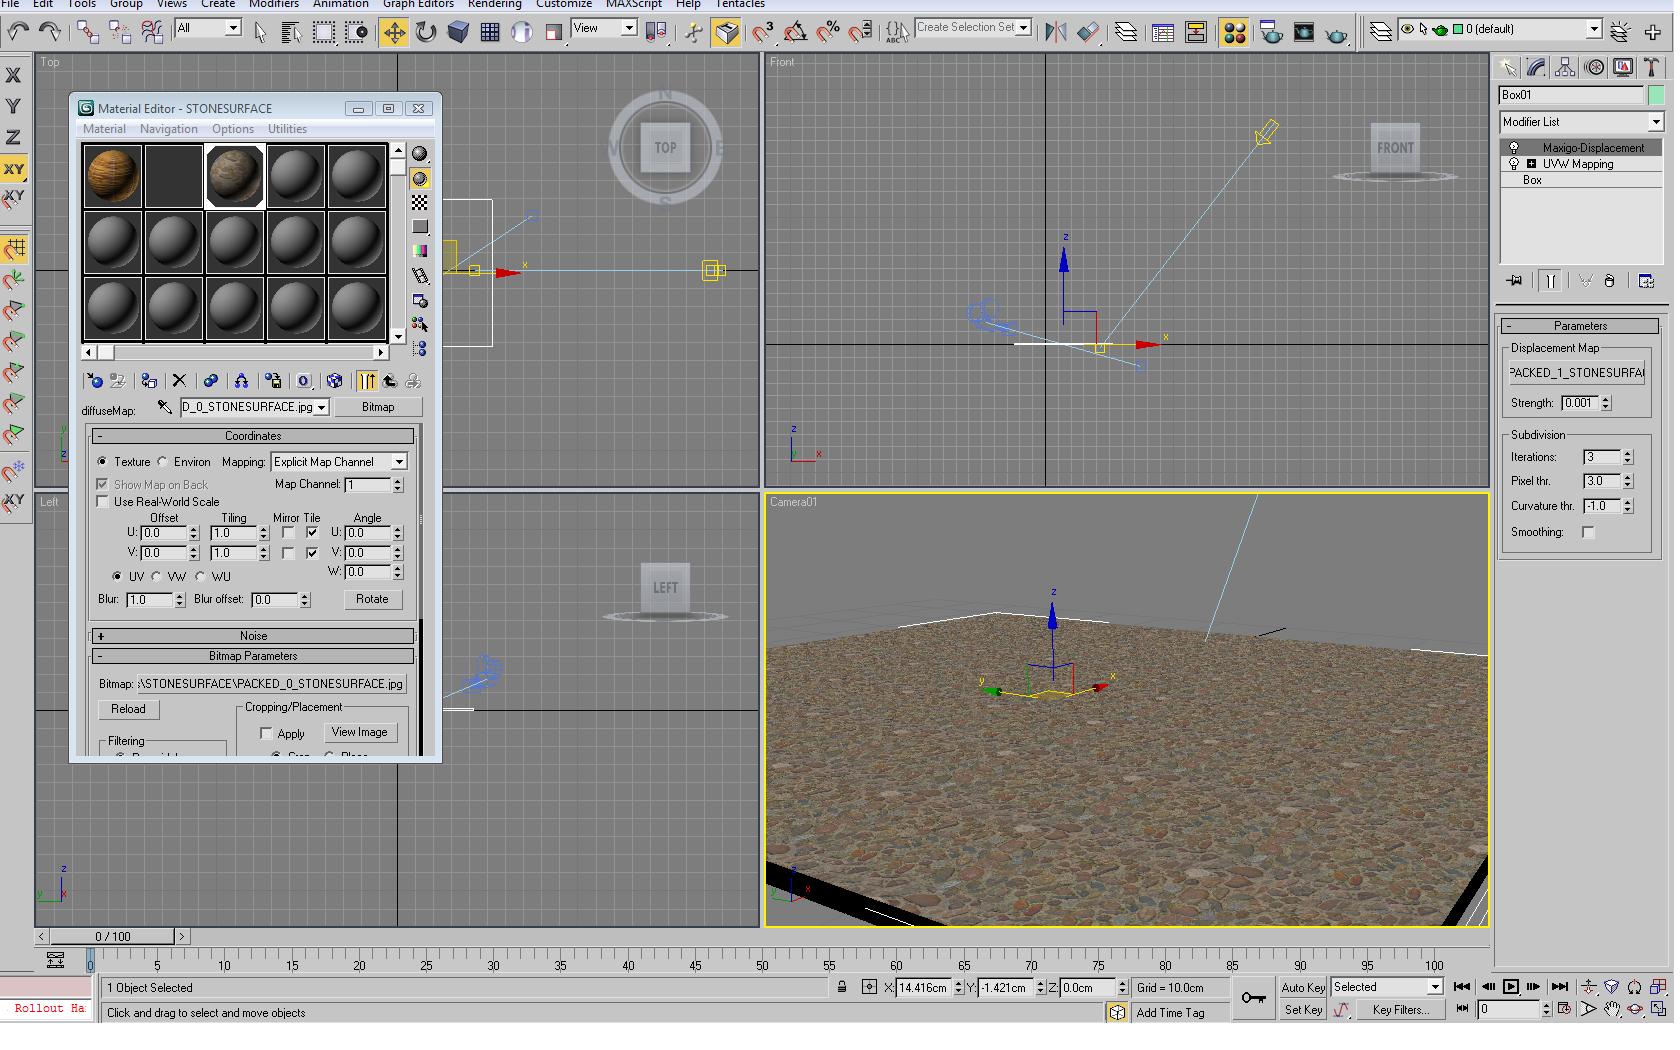Open Material Editor Utilities menu
Viewport: 1680px width, 1050px height.
287,129
